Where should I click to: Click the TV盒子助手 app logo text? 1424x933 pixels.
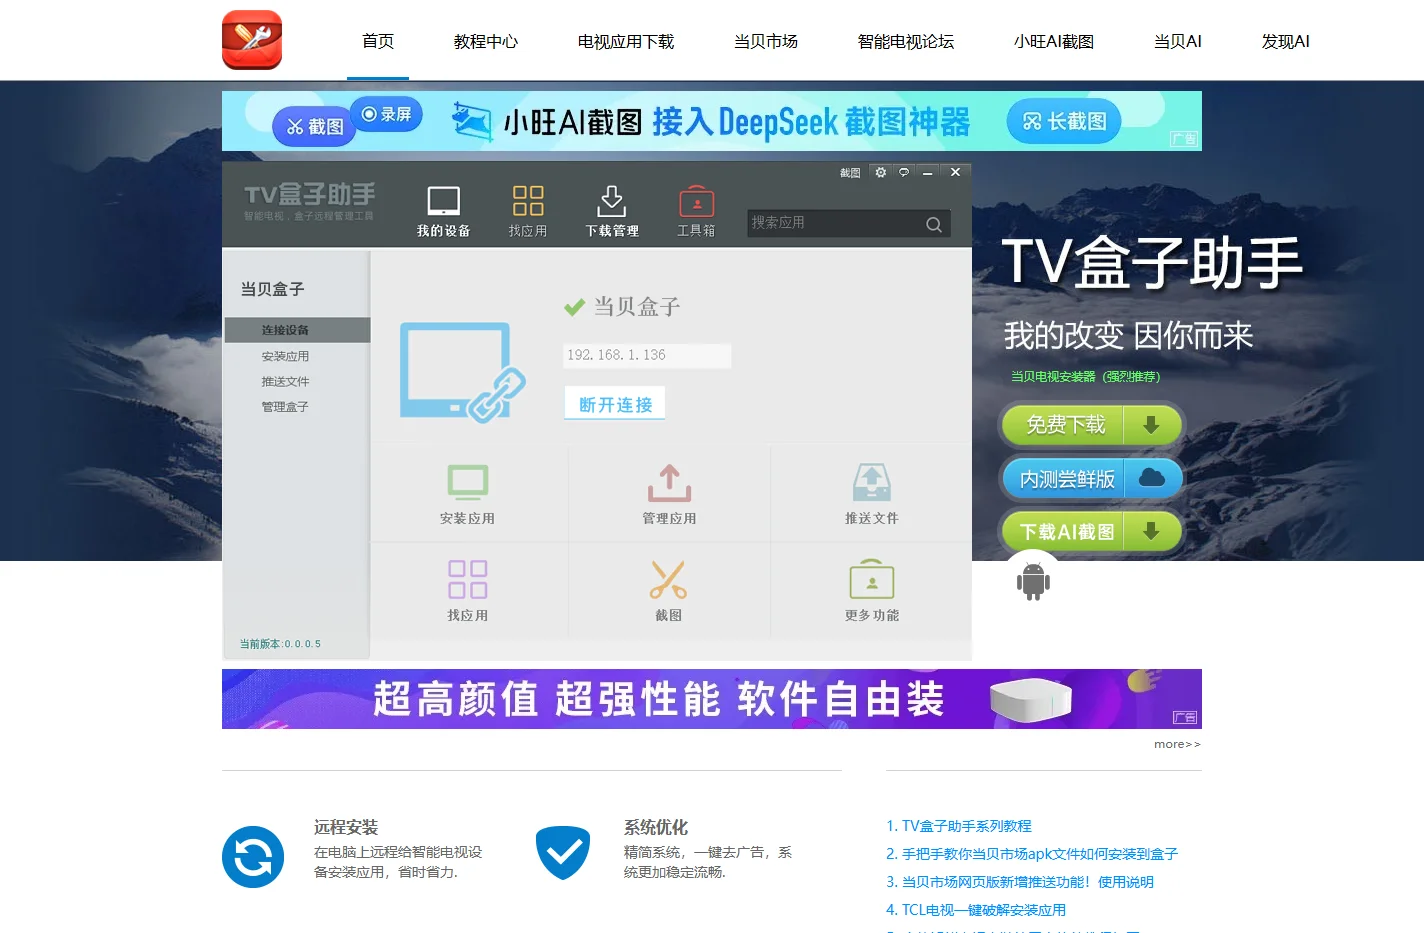coord(310,194)
